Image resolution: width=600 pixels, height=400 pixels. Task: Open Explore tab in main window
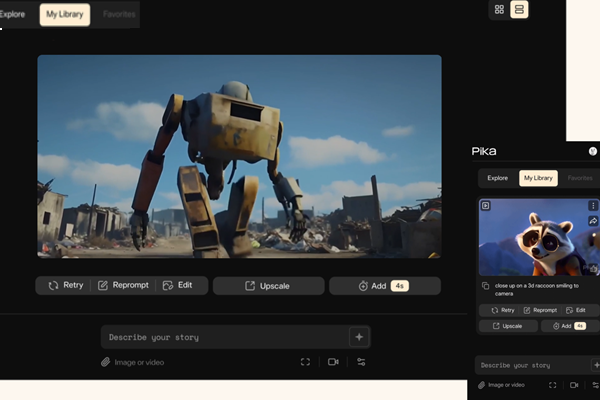12,15
